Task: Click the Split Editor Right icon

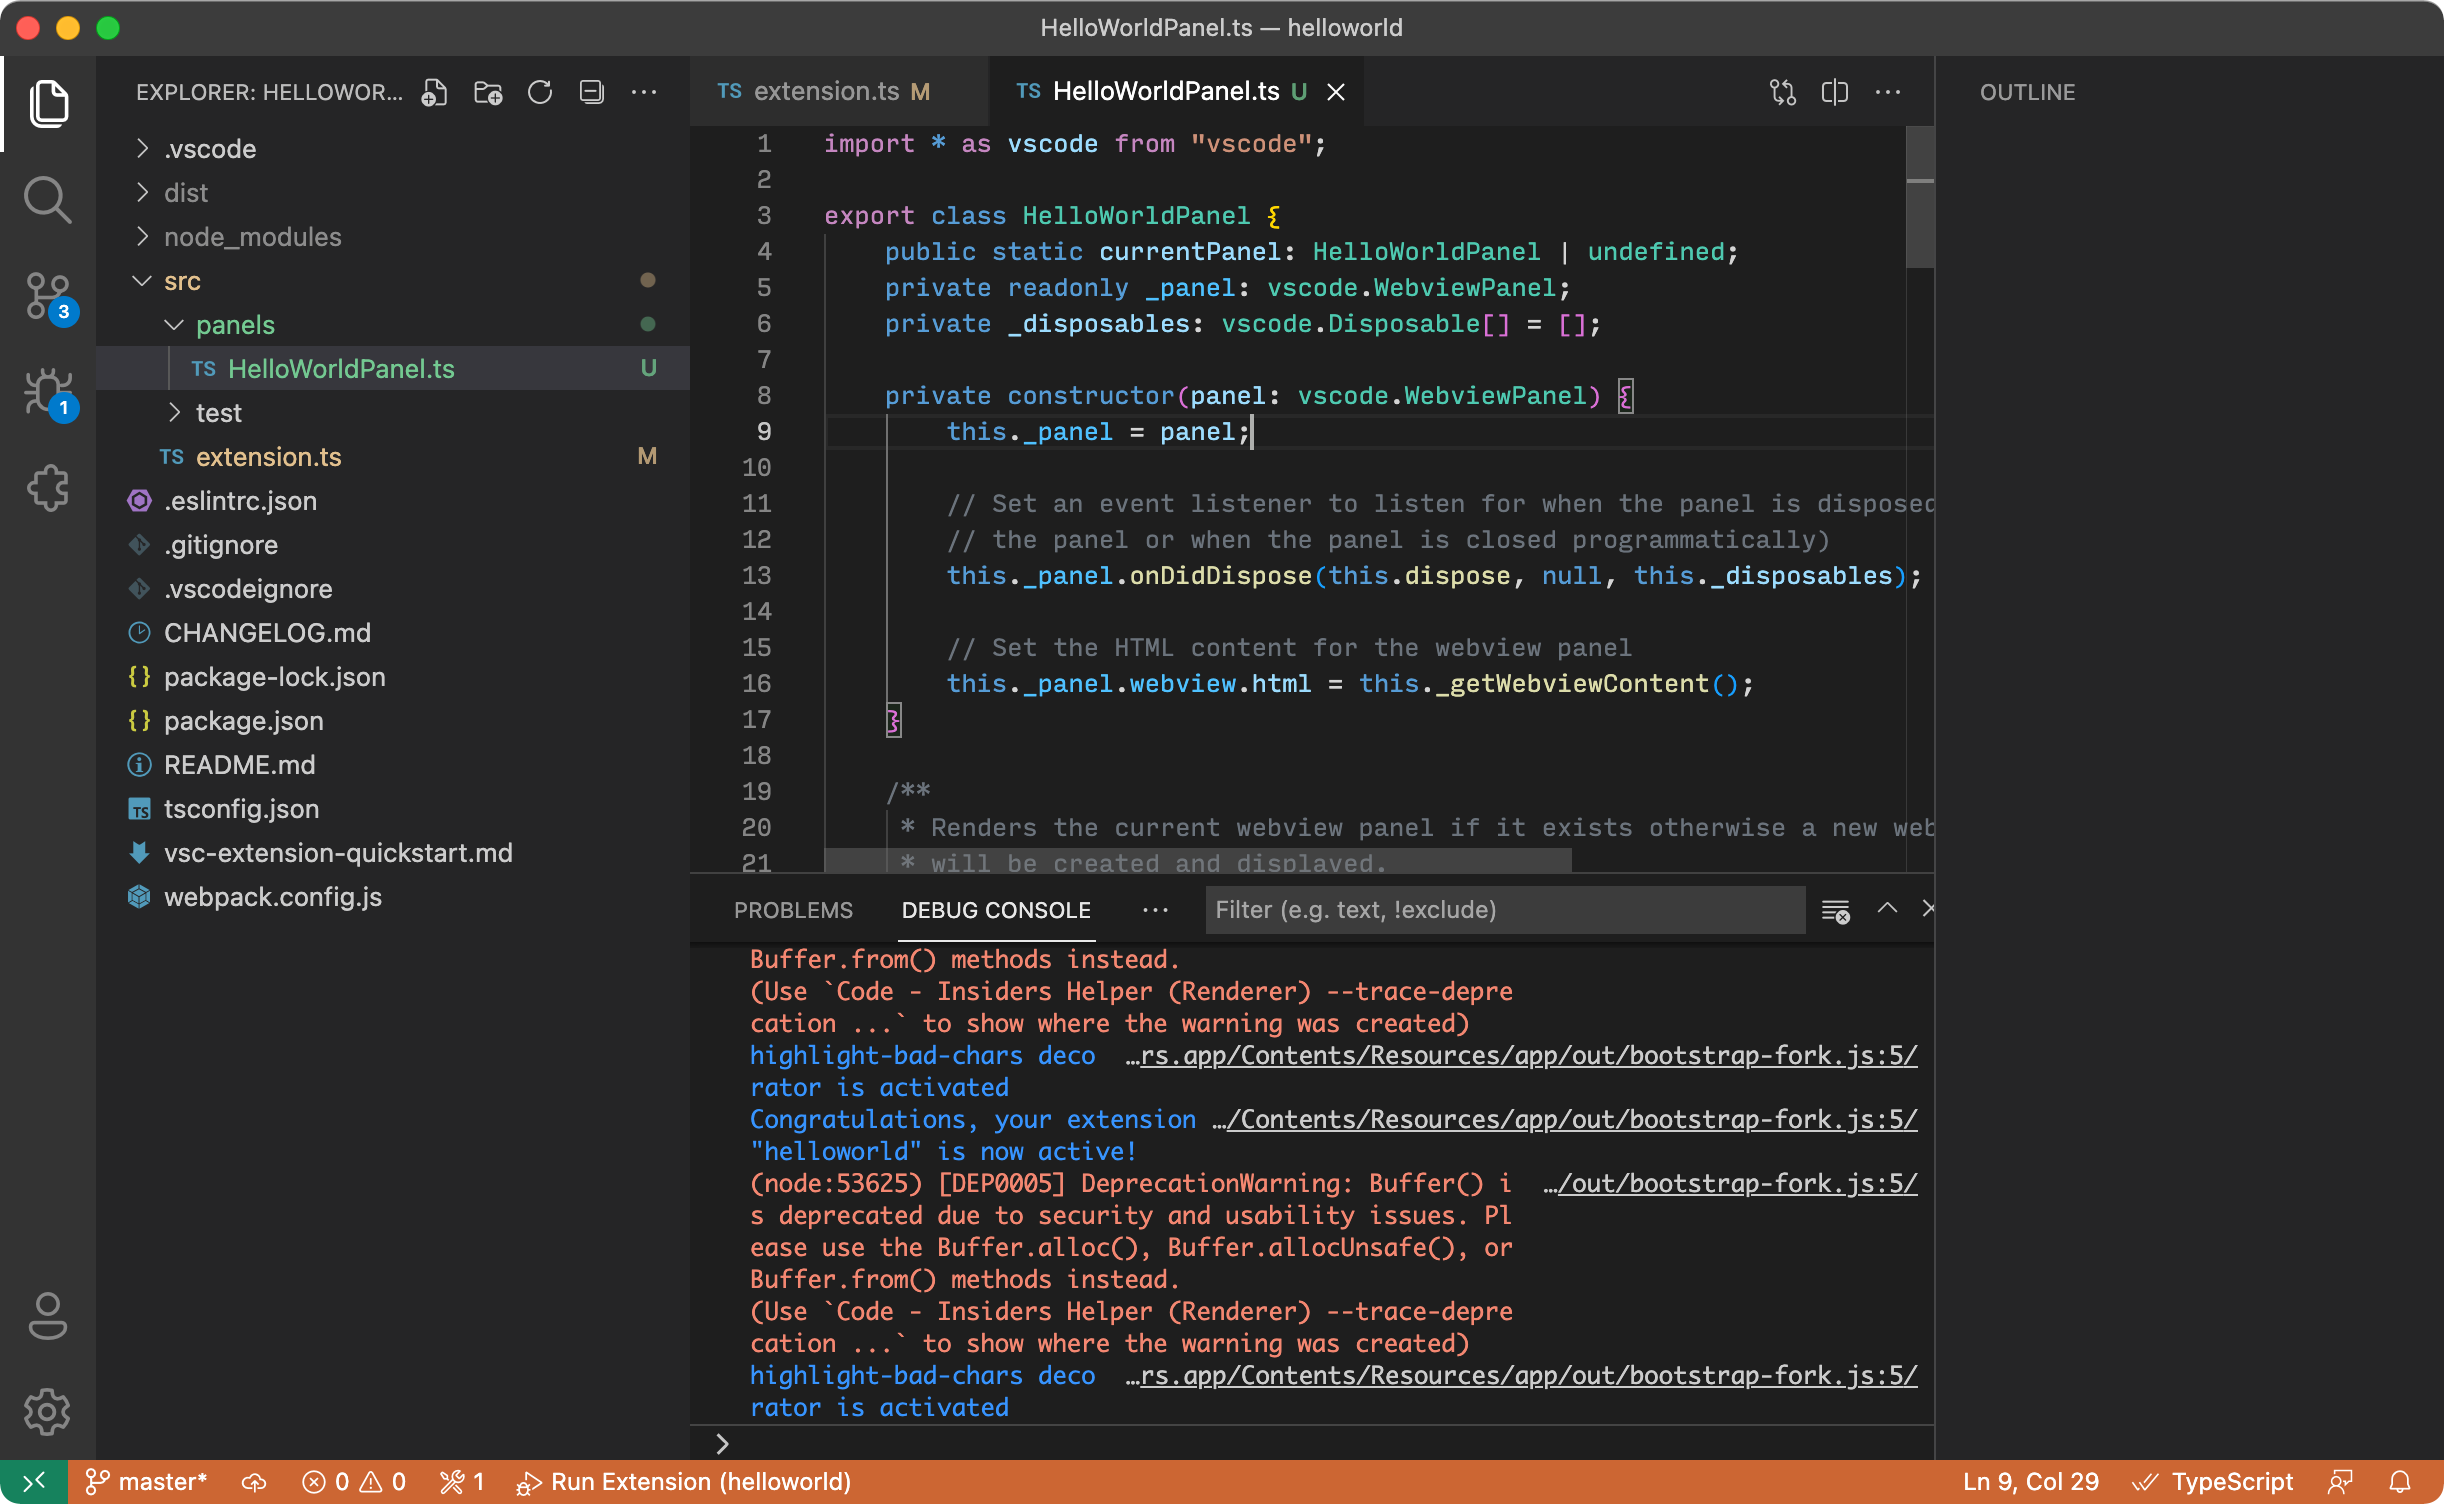Action: (1834, 92)
